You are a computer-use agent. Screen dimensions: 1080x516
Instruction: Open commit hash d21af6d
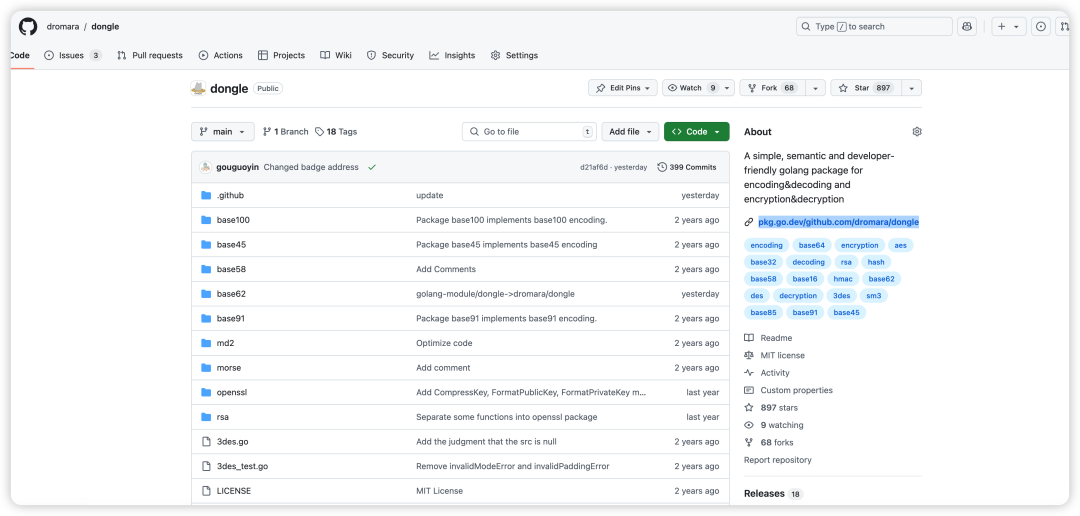(595, 167)
